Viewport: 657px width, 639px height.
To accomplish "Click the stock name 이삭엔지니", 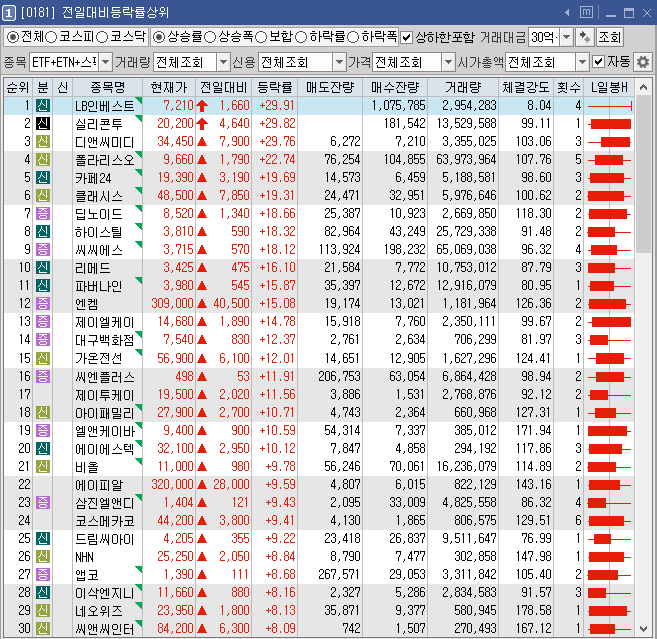I will (104, 593).
